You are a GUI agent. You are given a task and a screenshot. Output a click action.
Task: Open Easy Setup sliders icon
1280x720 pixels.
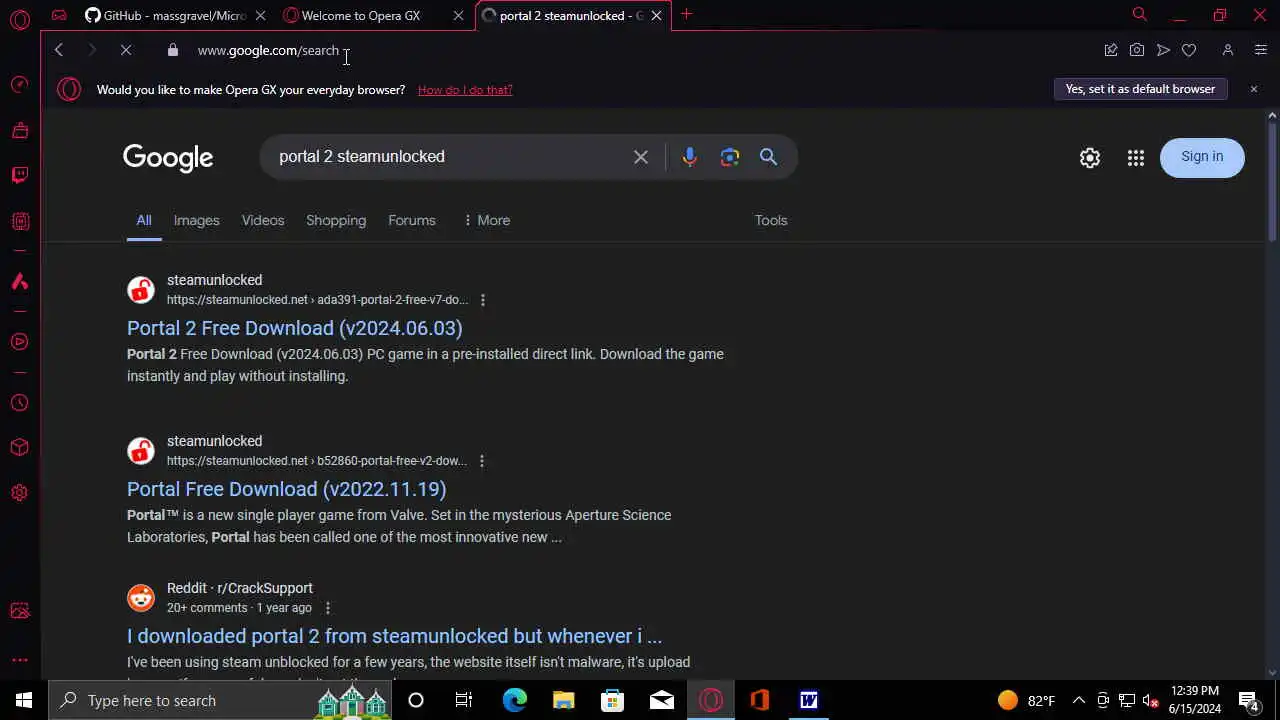[1260, 50]
